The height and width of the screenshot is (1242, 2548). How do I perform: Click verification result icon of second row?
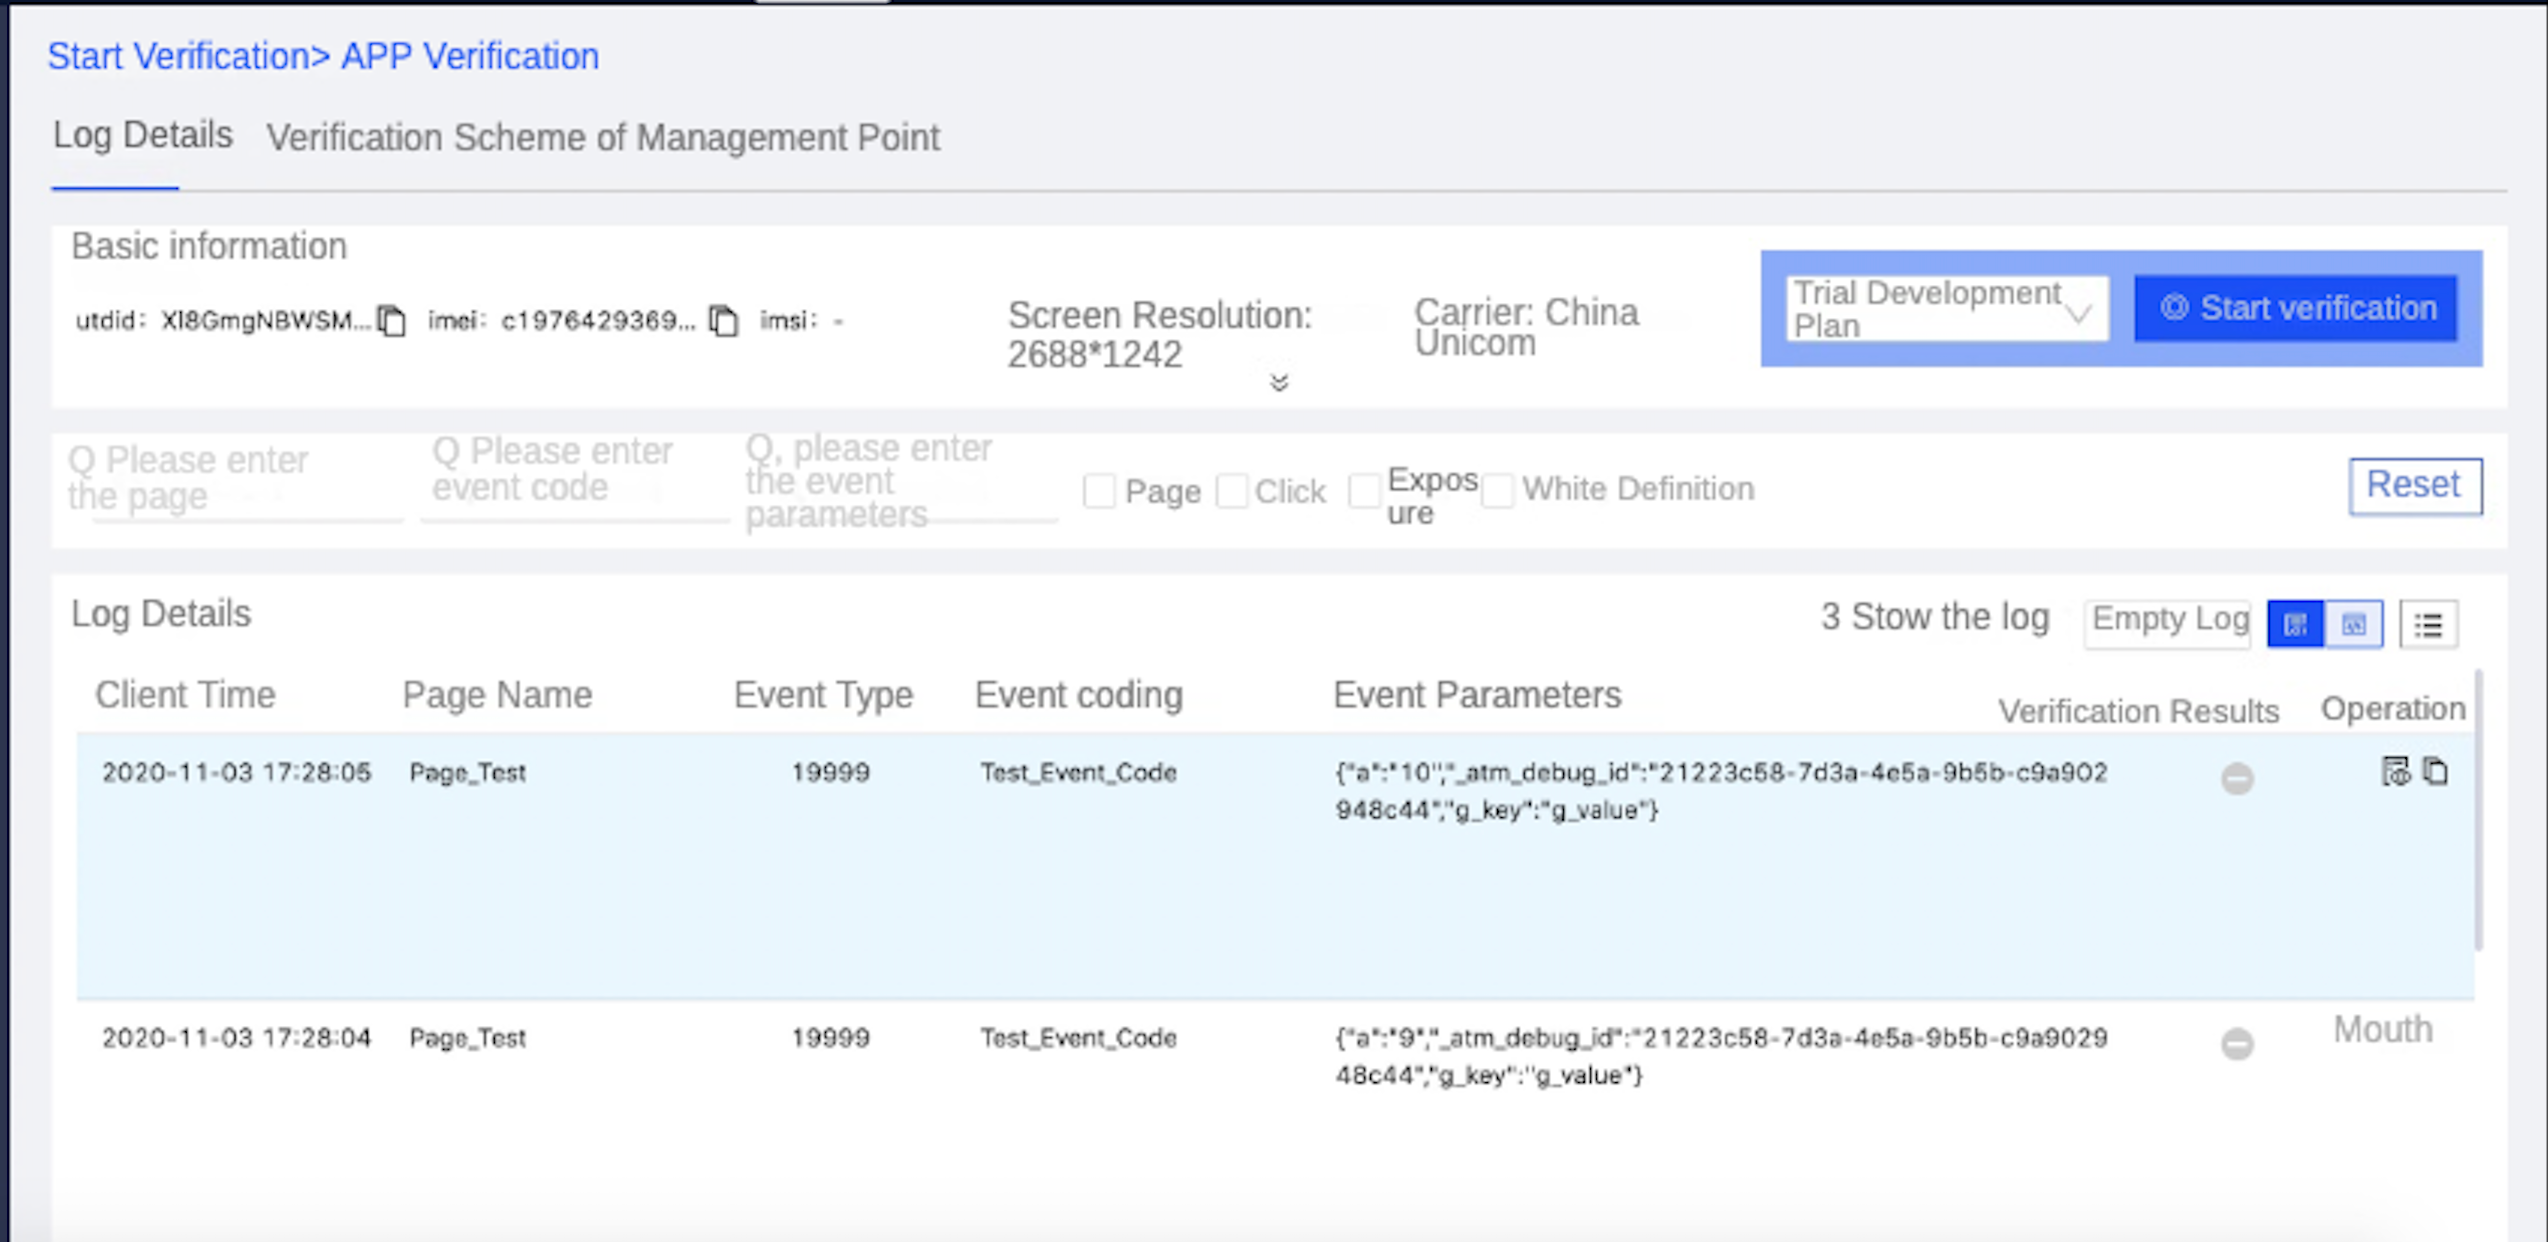coord(2237,1044)
